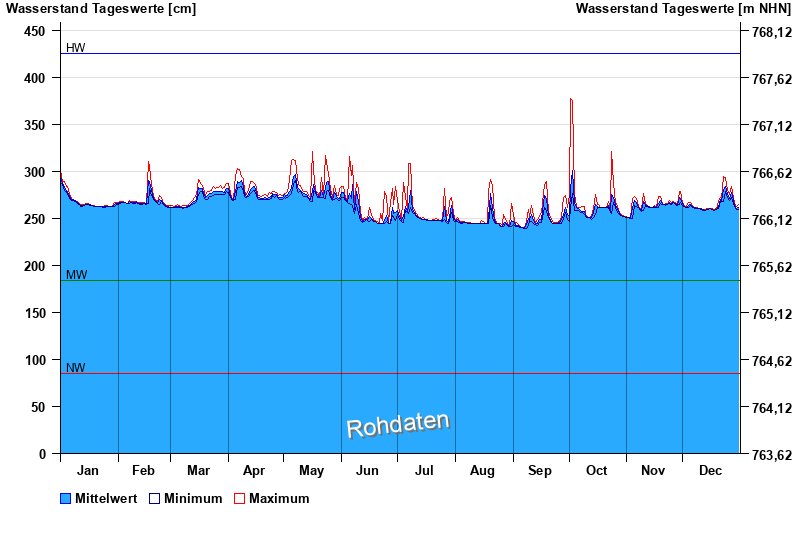800x550 pixels.
Task: Click the Feb month label
Action: coord(143,470)
